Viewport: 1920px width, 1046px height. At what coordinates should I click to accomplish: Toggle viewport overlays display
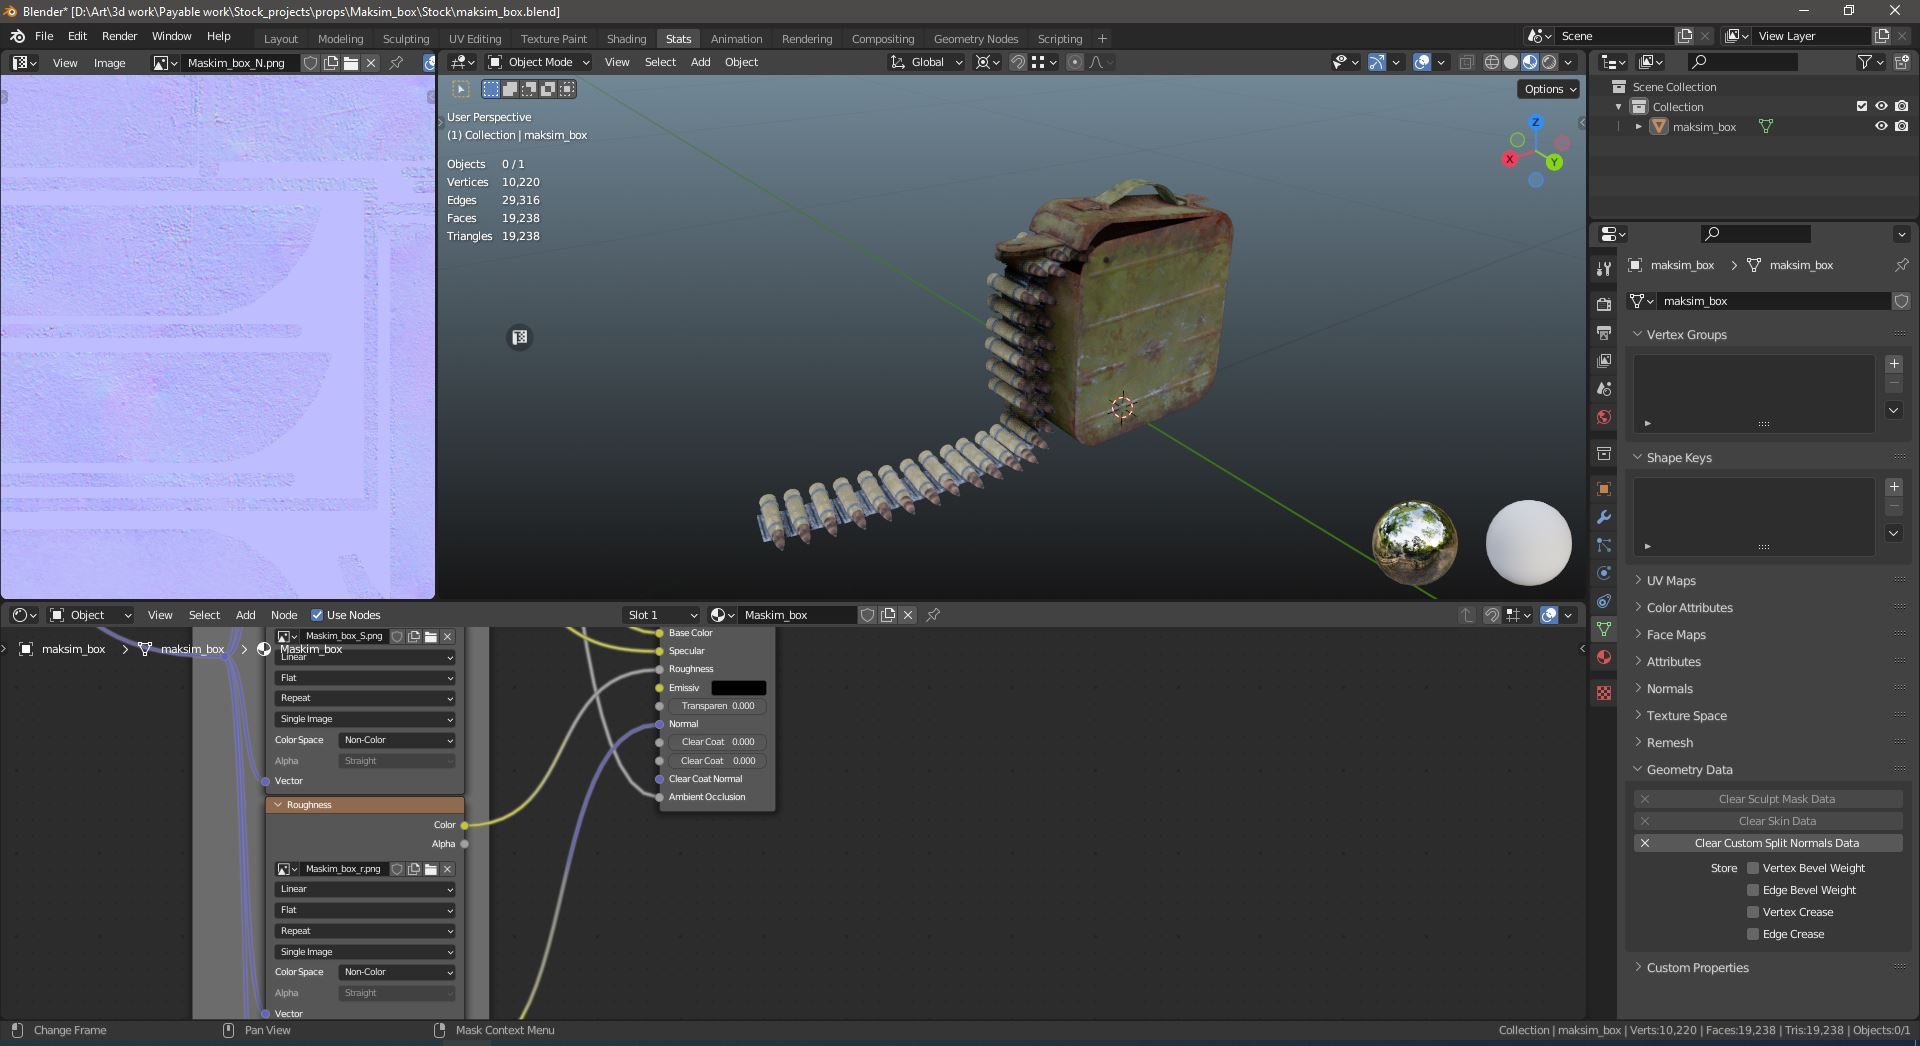(1422, 62)
